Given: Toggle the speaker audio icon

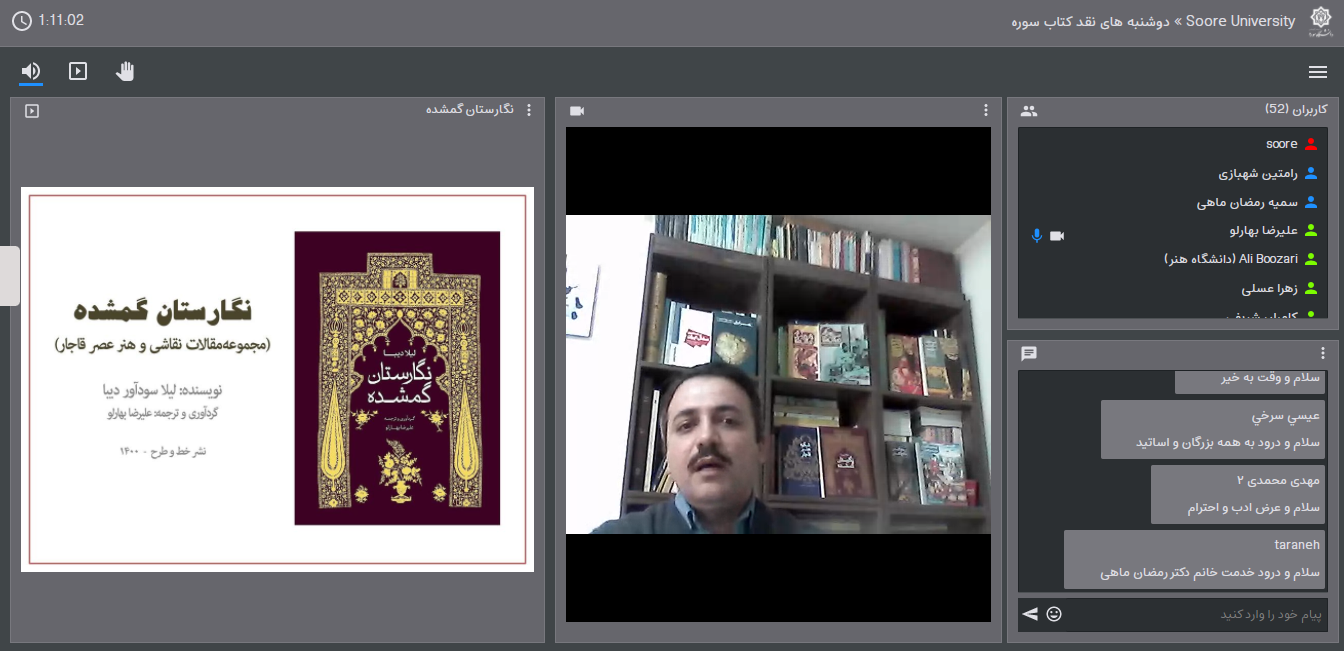Looking at the screenshot, I should tap(31, 71).
